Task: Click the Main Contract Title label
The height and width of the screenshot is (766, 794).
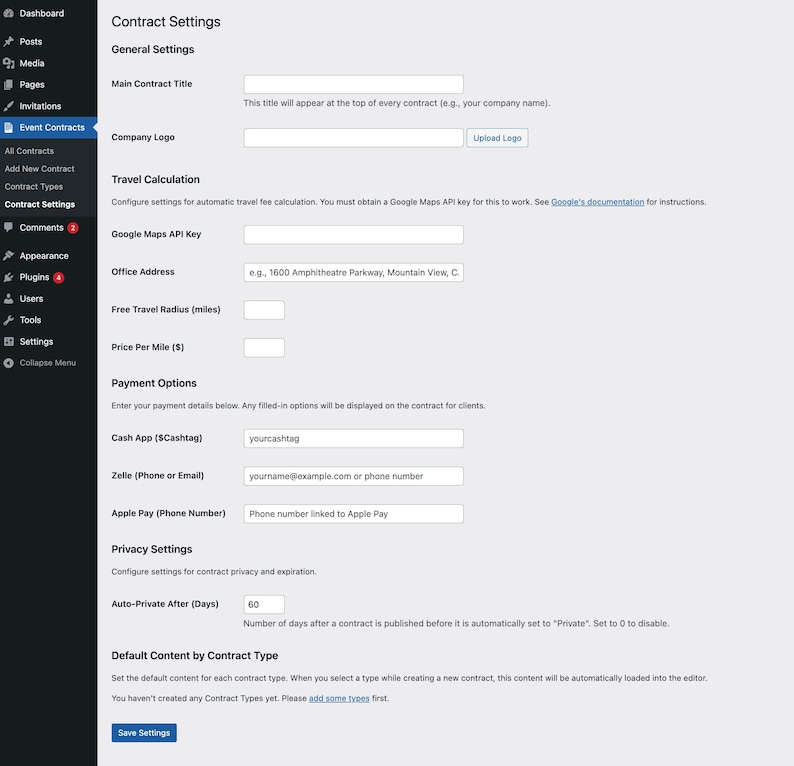Action: 152,84
